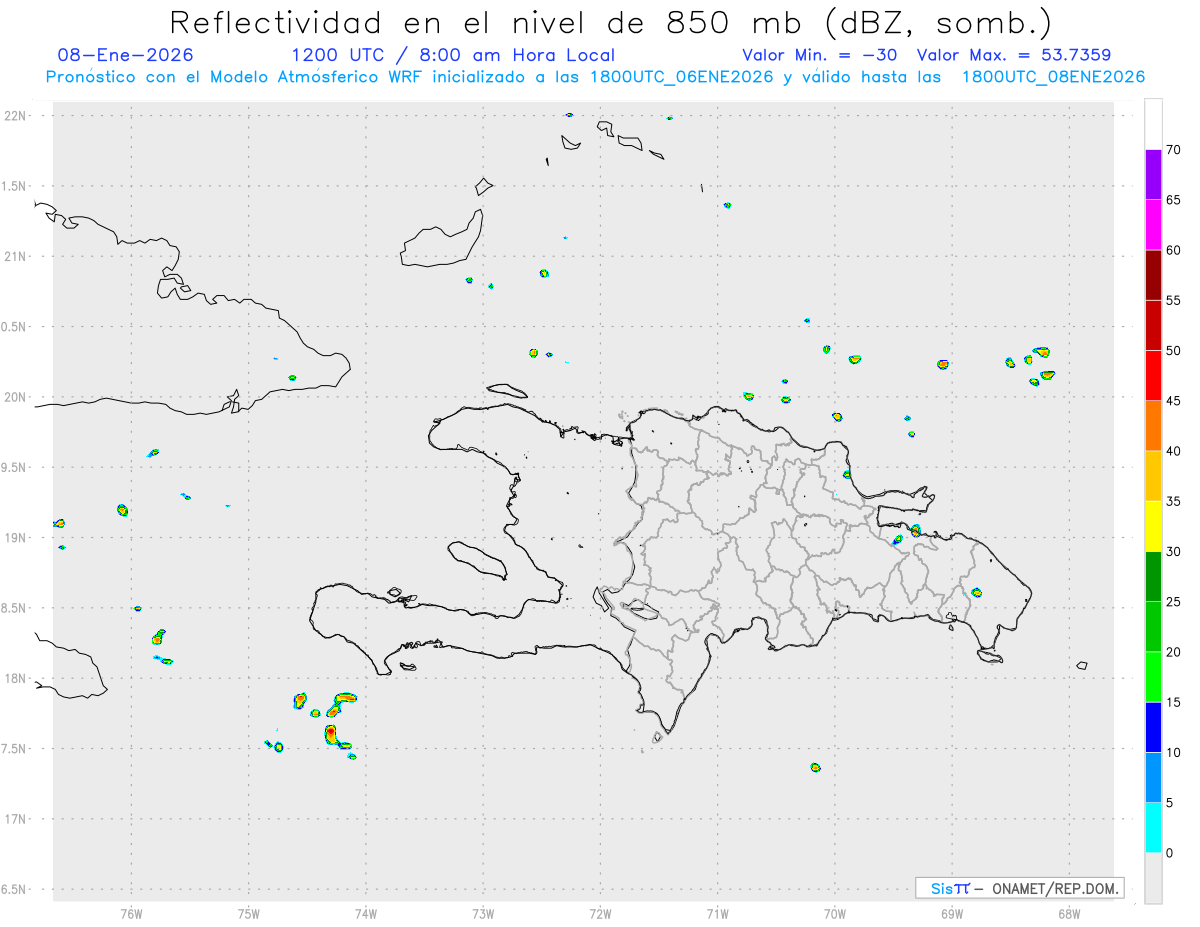
Task: Click the purple 65-70 dBZ color band
Action: [x=1153, y=175]
